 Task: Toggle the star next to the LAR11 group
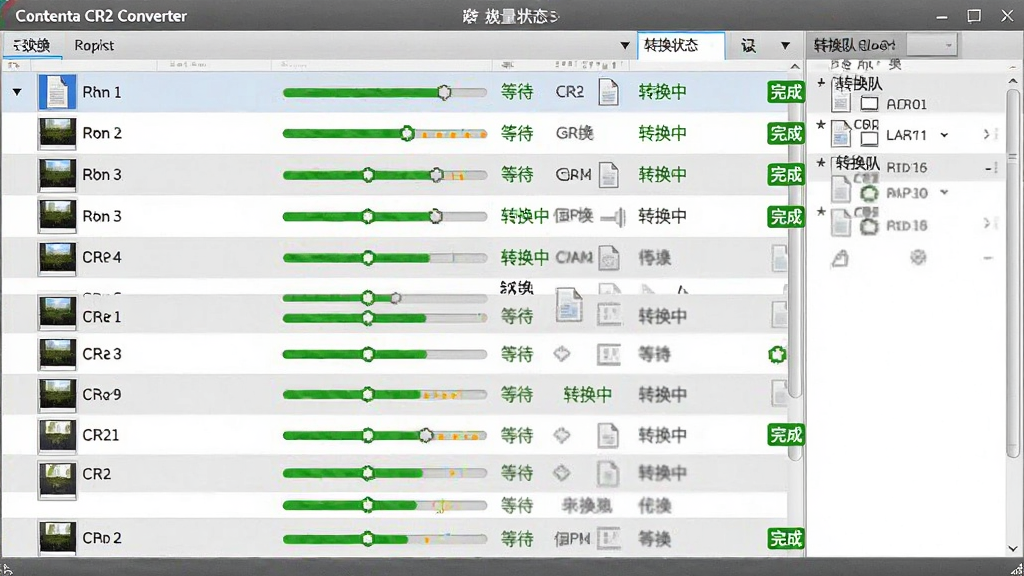[x=821, y=124]
